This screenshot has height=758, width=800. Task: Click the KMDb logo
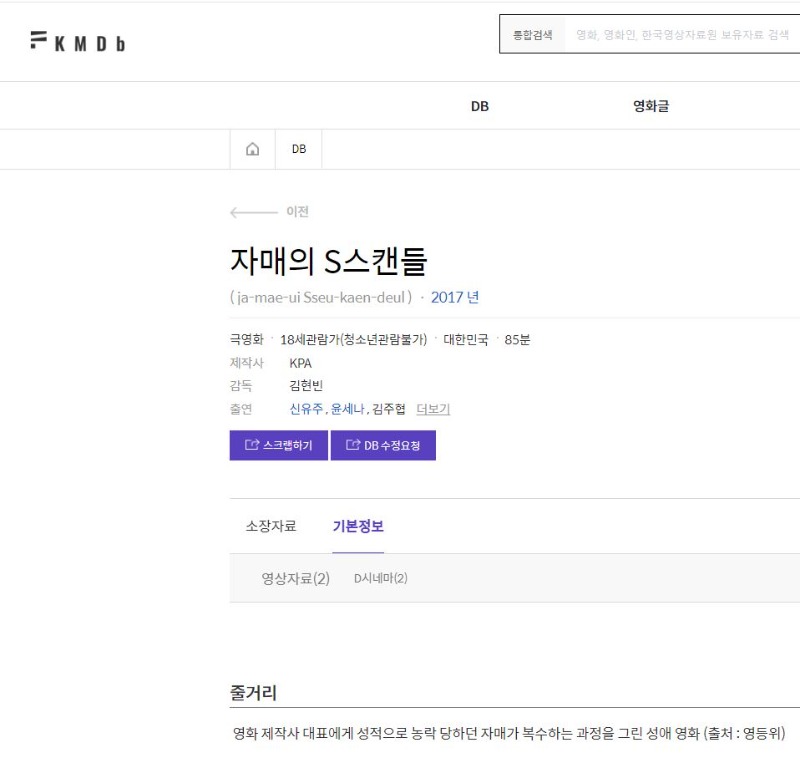tap(78, 42)
